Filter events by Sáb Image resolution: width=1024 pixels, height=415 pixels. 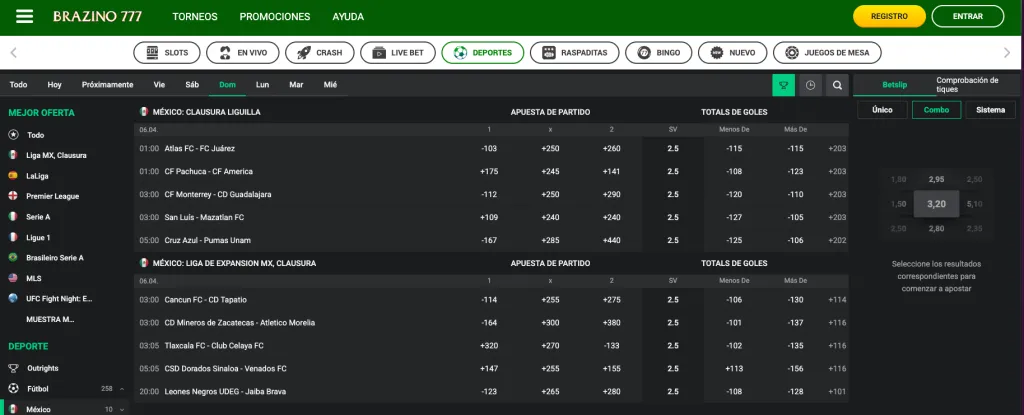click(x=192, y=85)
